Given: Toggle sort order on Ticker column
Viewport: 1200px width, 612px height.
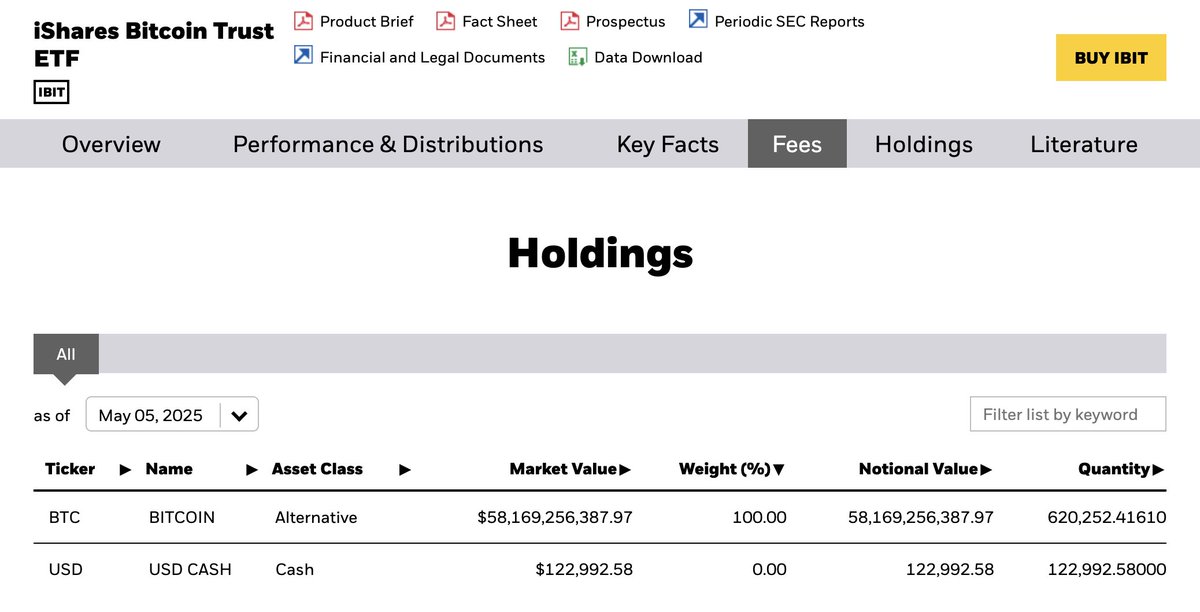Looking at the screenshot, I should coord(125,469).
